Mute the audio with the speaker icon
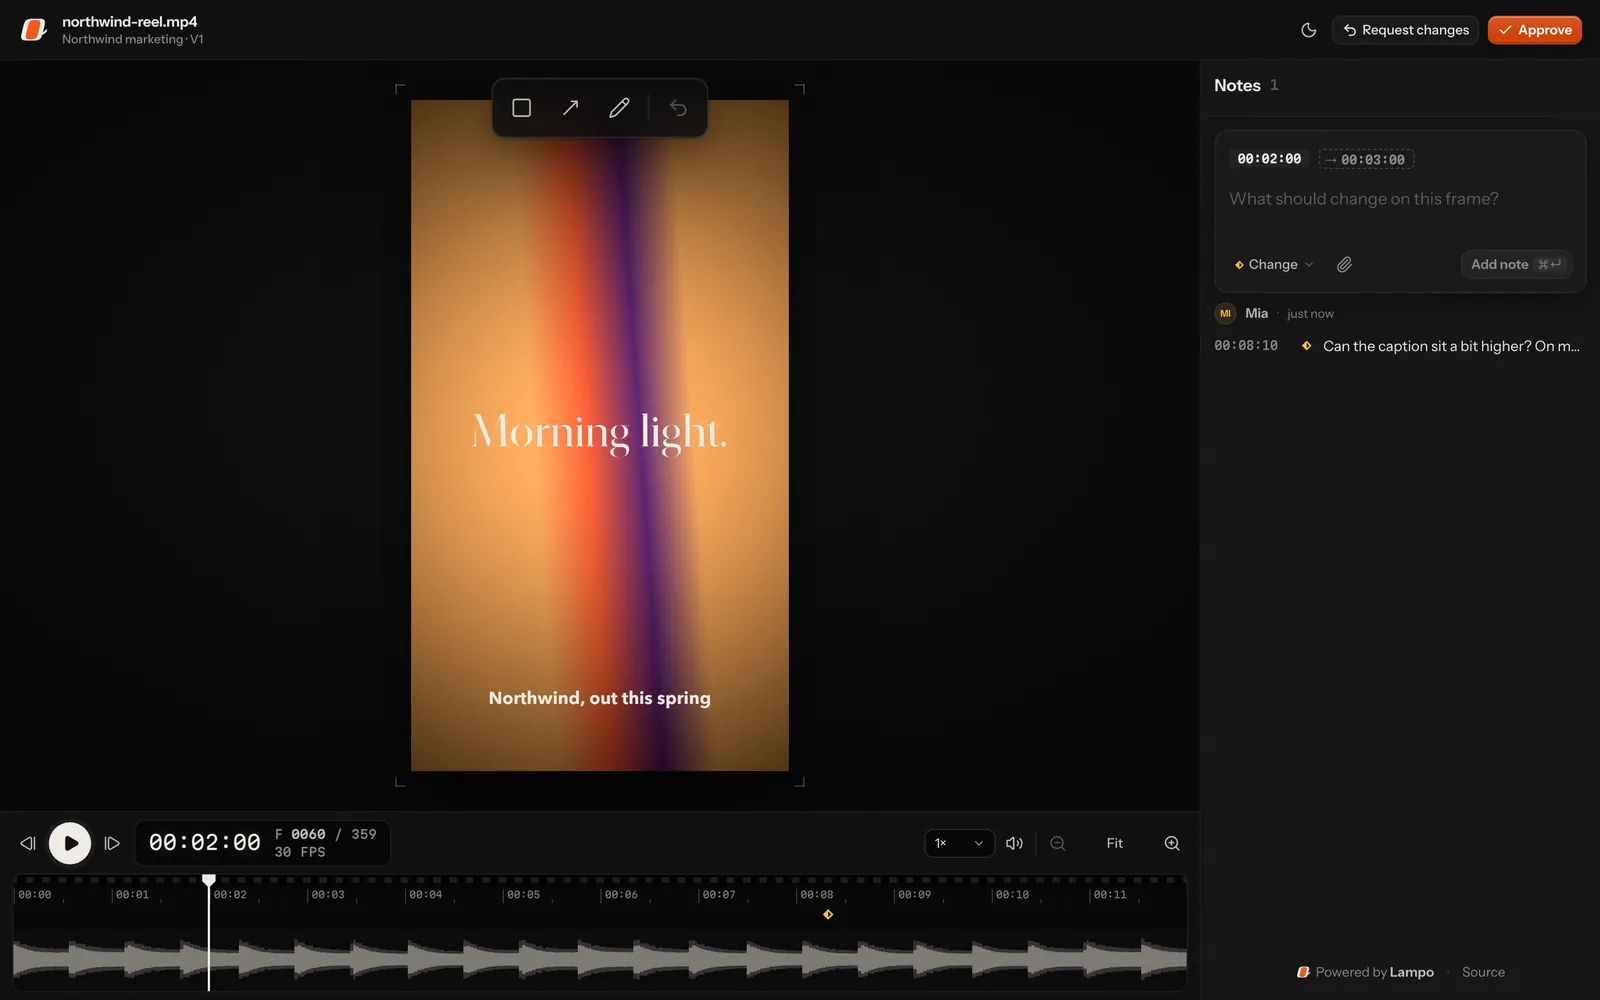This screenshot has width=1600, height=1000. click(x=1014, y=843)
